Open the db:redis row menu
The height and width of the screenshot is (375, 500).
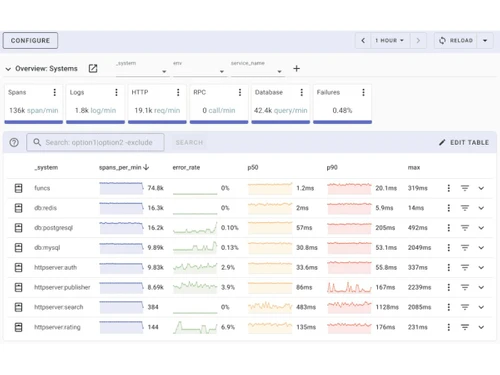(x=449, y=208)
